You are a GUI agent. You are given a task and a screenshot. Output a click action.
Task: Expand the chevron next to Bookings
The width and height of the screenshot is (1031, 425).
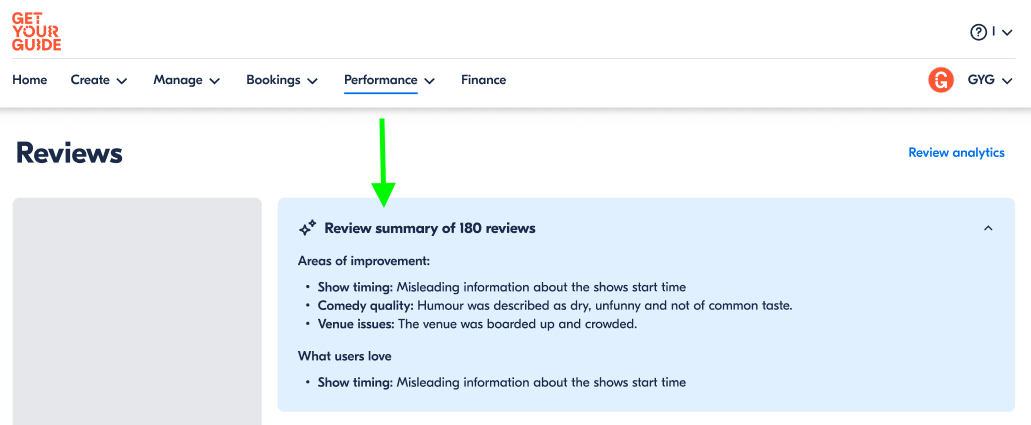(313, 81)
